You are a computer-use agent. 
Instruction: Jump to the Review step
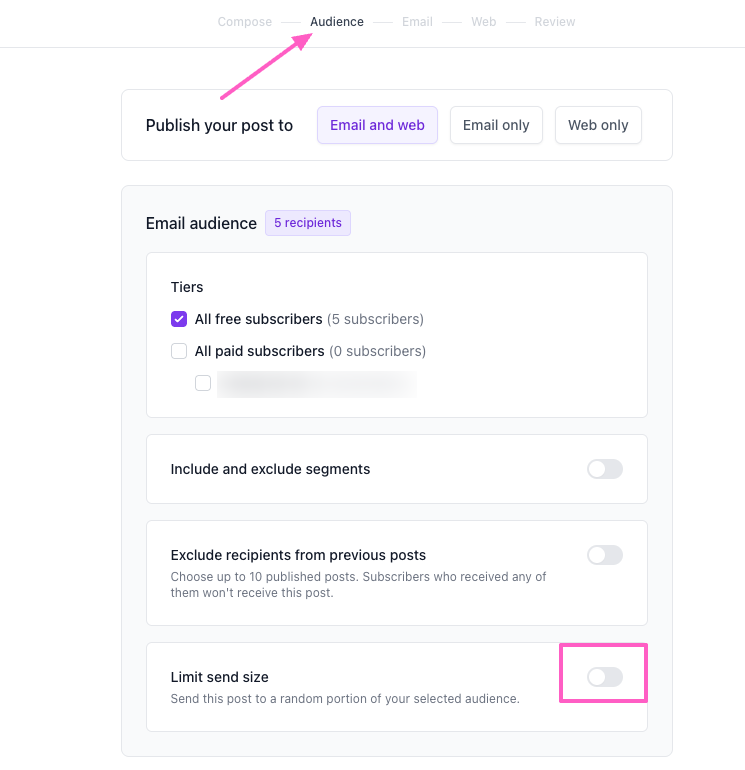pyautogui.click(x=554, y=22)
